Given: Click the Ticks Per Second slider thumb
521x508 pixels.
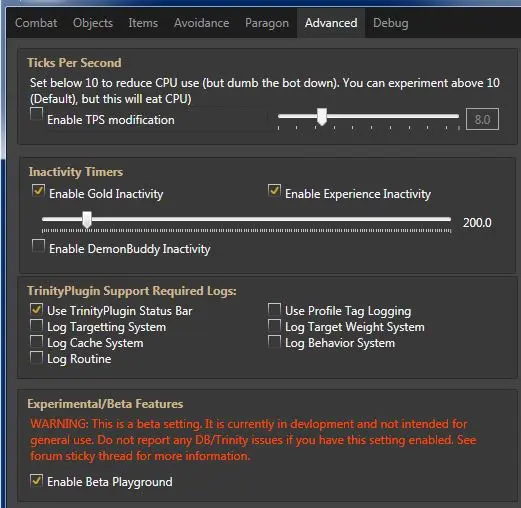Looking at the screenshot, I should [322, 116].
